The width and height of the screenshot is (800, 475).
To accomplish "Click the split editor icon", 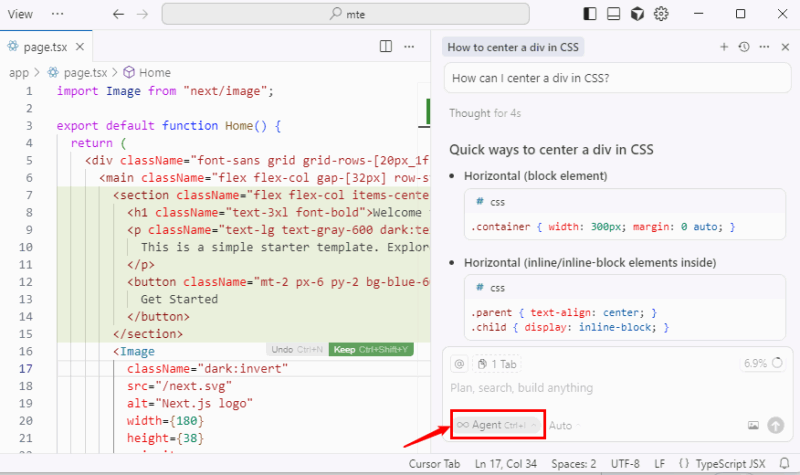I will [x=386, y=46].
